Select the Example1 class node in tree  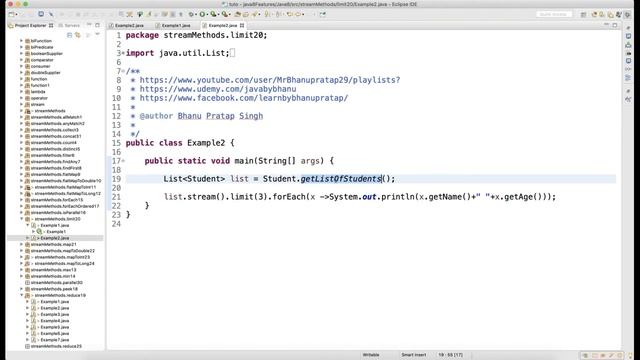click(56, 232)
